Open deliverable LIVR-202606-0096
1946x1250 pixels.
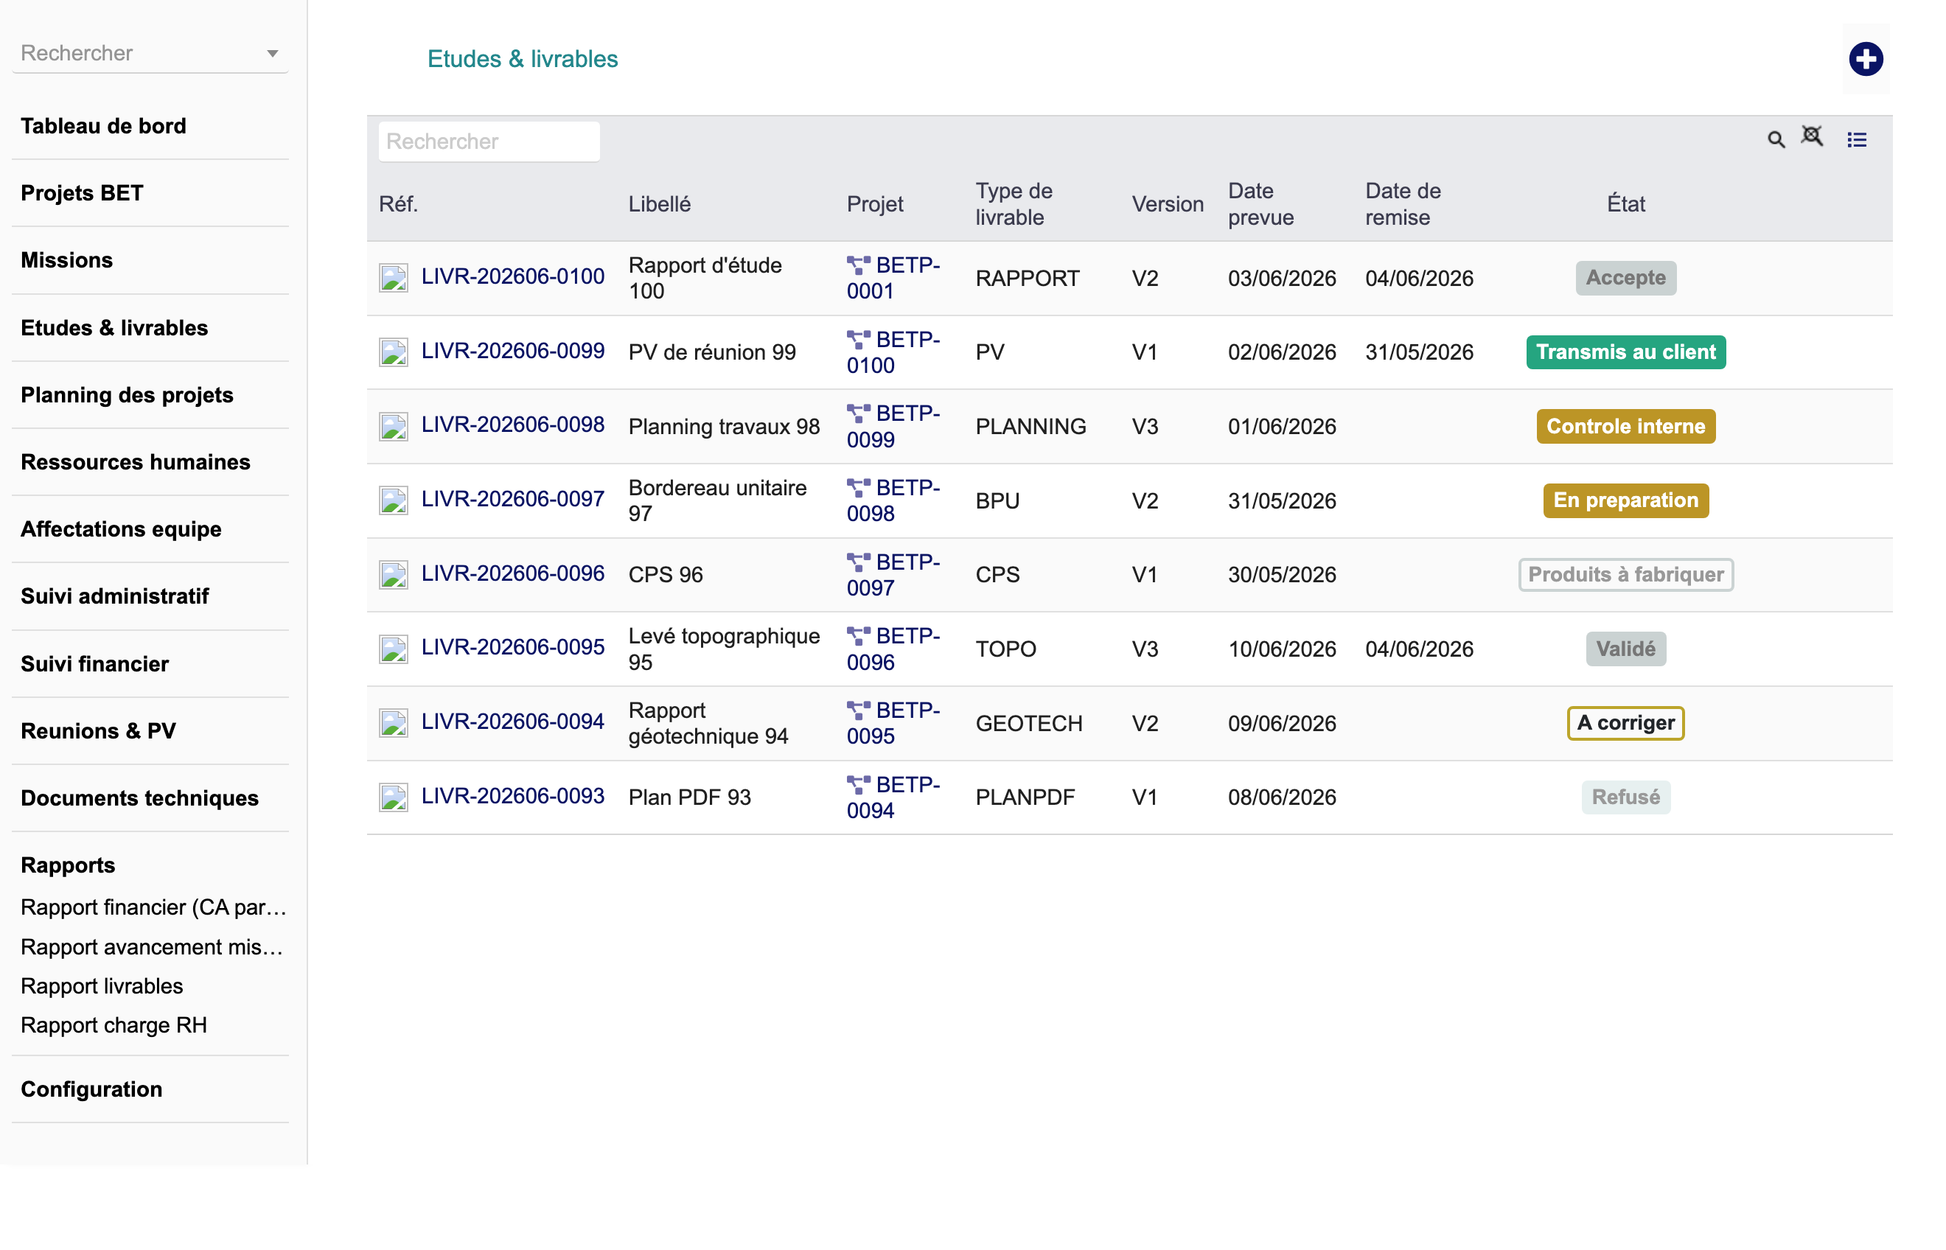tap(513, 574)
